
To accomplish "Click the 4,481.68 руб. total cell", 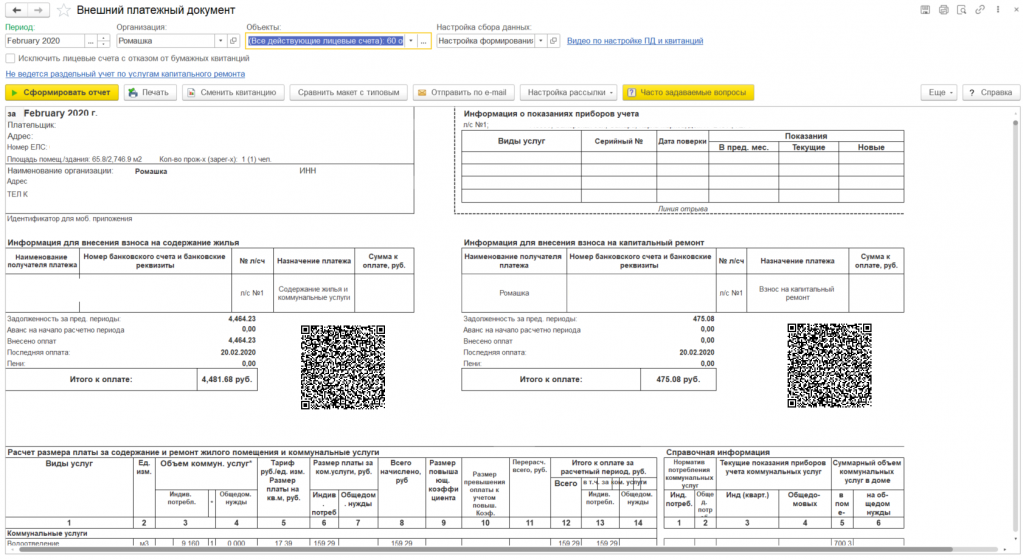I will [x=227, y=379].
